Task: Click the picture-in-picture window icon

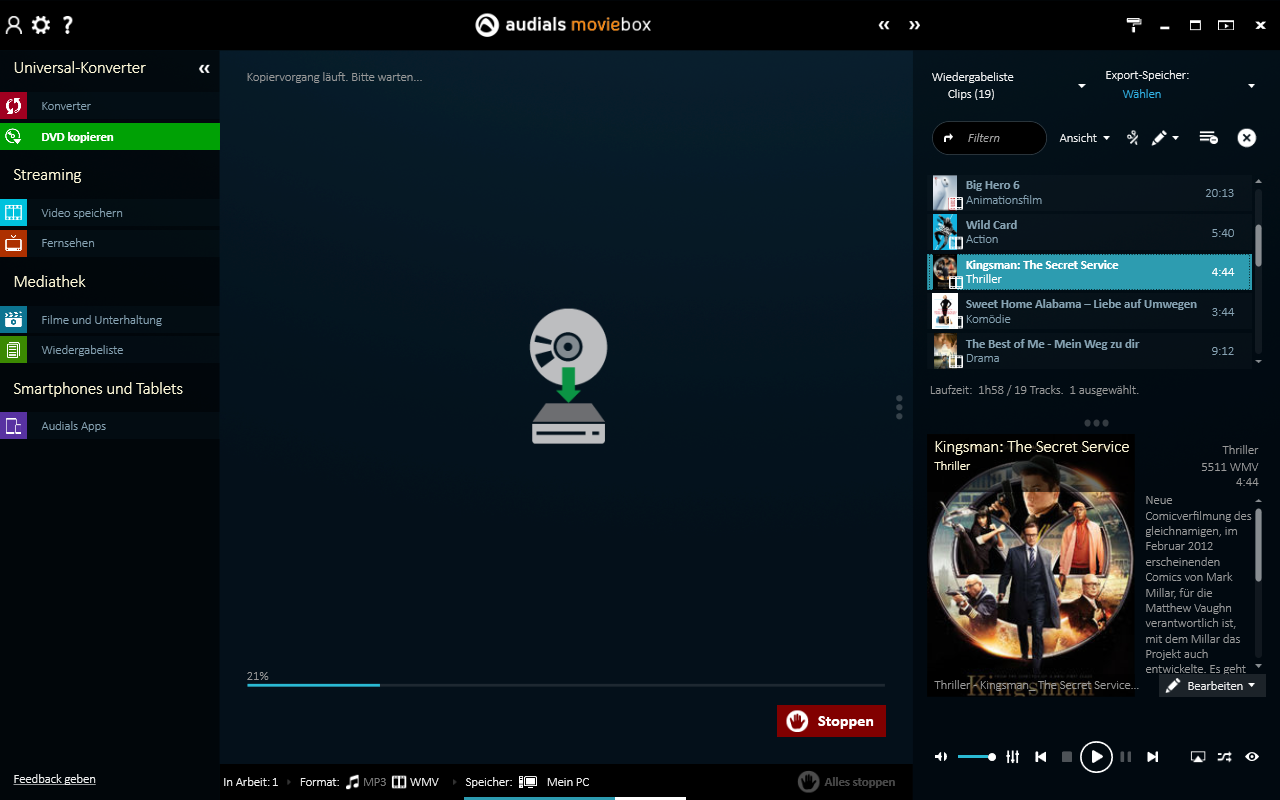Action: coord(1226,25)
